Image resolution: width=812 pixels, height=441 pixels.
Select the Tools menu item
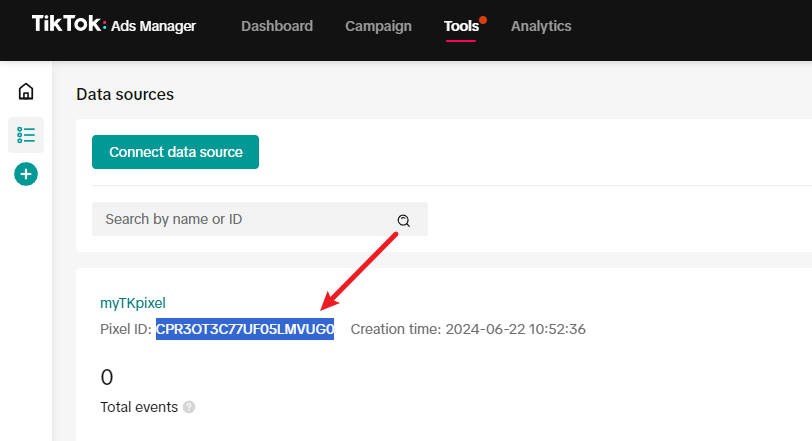click(x=461, y=26)
